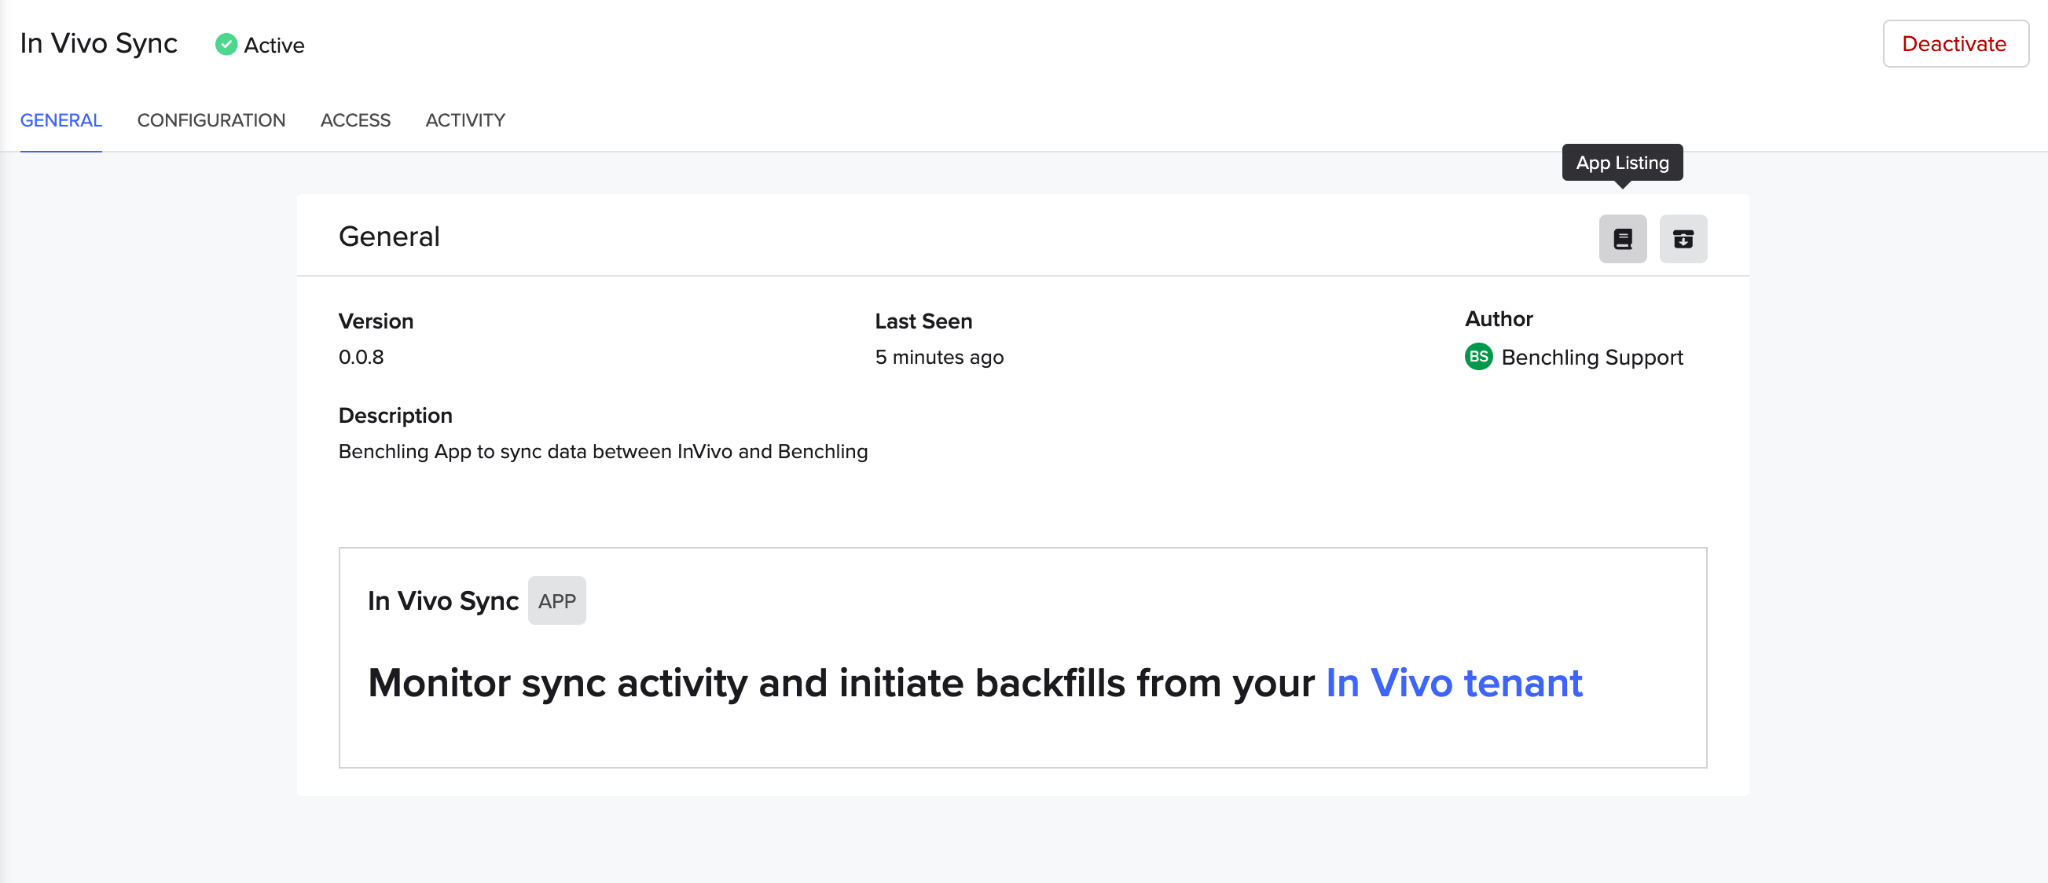Click the Benchling Support author name
The width and height of the screenshot is (2048, 883).
coord(1592,357)
